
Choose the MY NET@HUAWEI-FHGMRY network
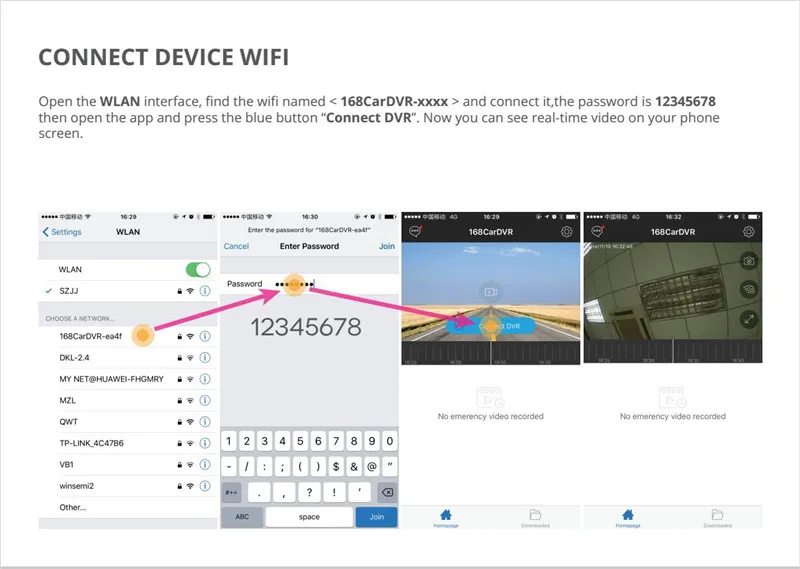click(128, 379)
